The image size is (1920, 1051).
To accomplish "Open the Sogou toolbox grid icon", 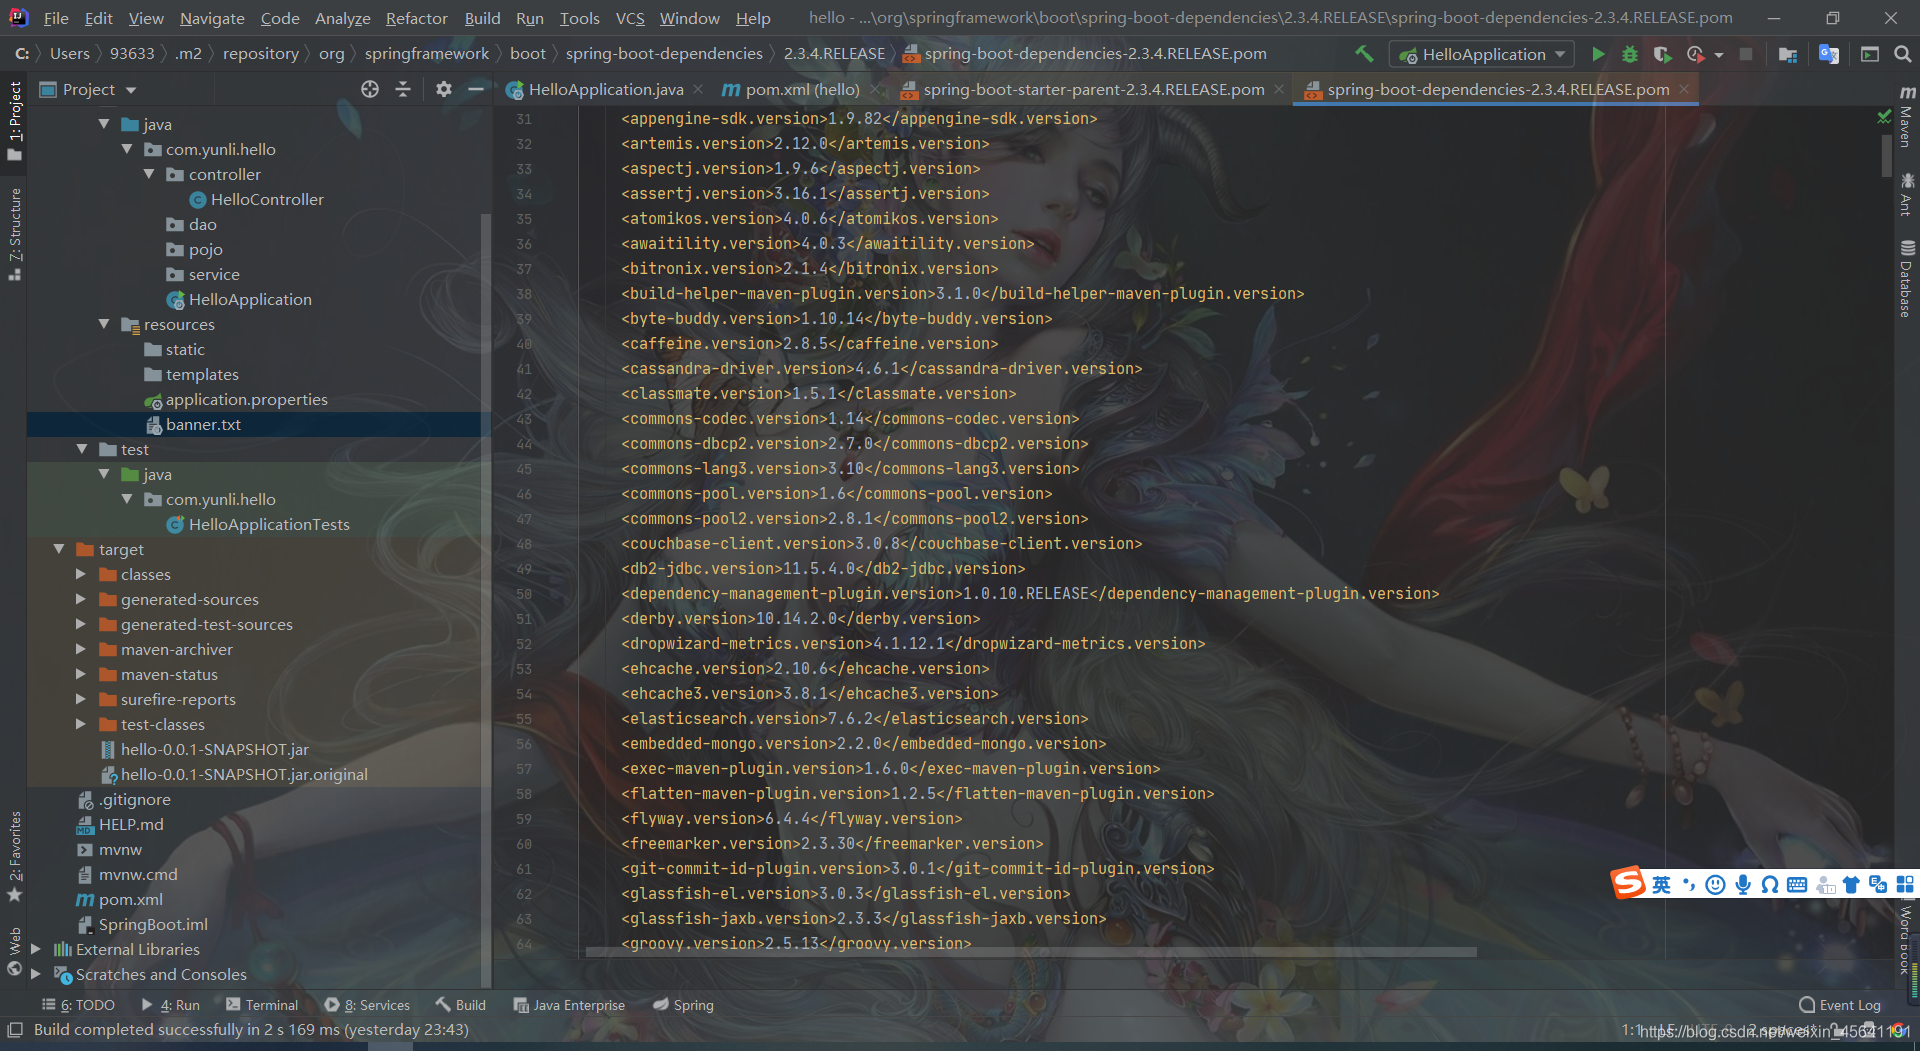I will coord(1905,885).
